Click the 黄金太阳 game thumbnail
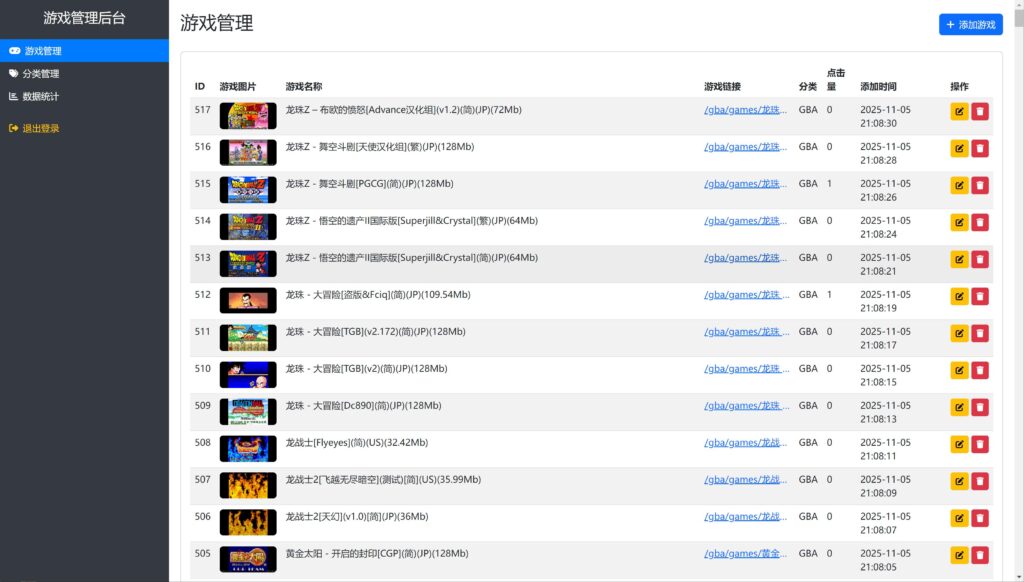Viewport: 1024px width, 582px height. tap(247, 559)
